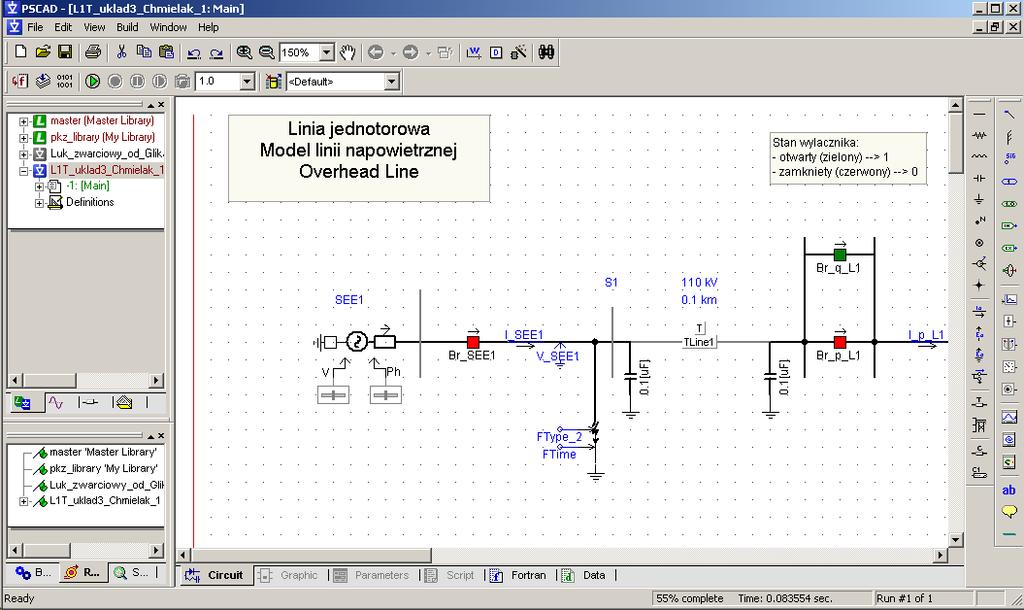1024x610 pixels.
Task: Open the File menu
Action: coord(35,27)
